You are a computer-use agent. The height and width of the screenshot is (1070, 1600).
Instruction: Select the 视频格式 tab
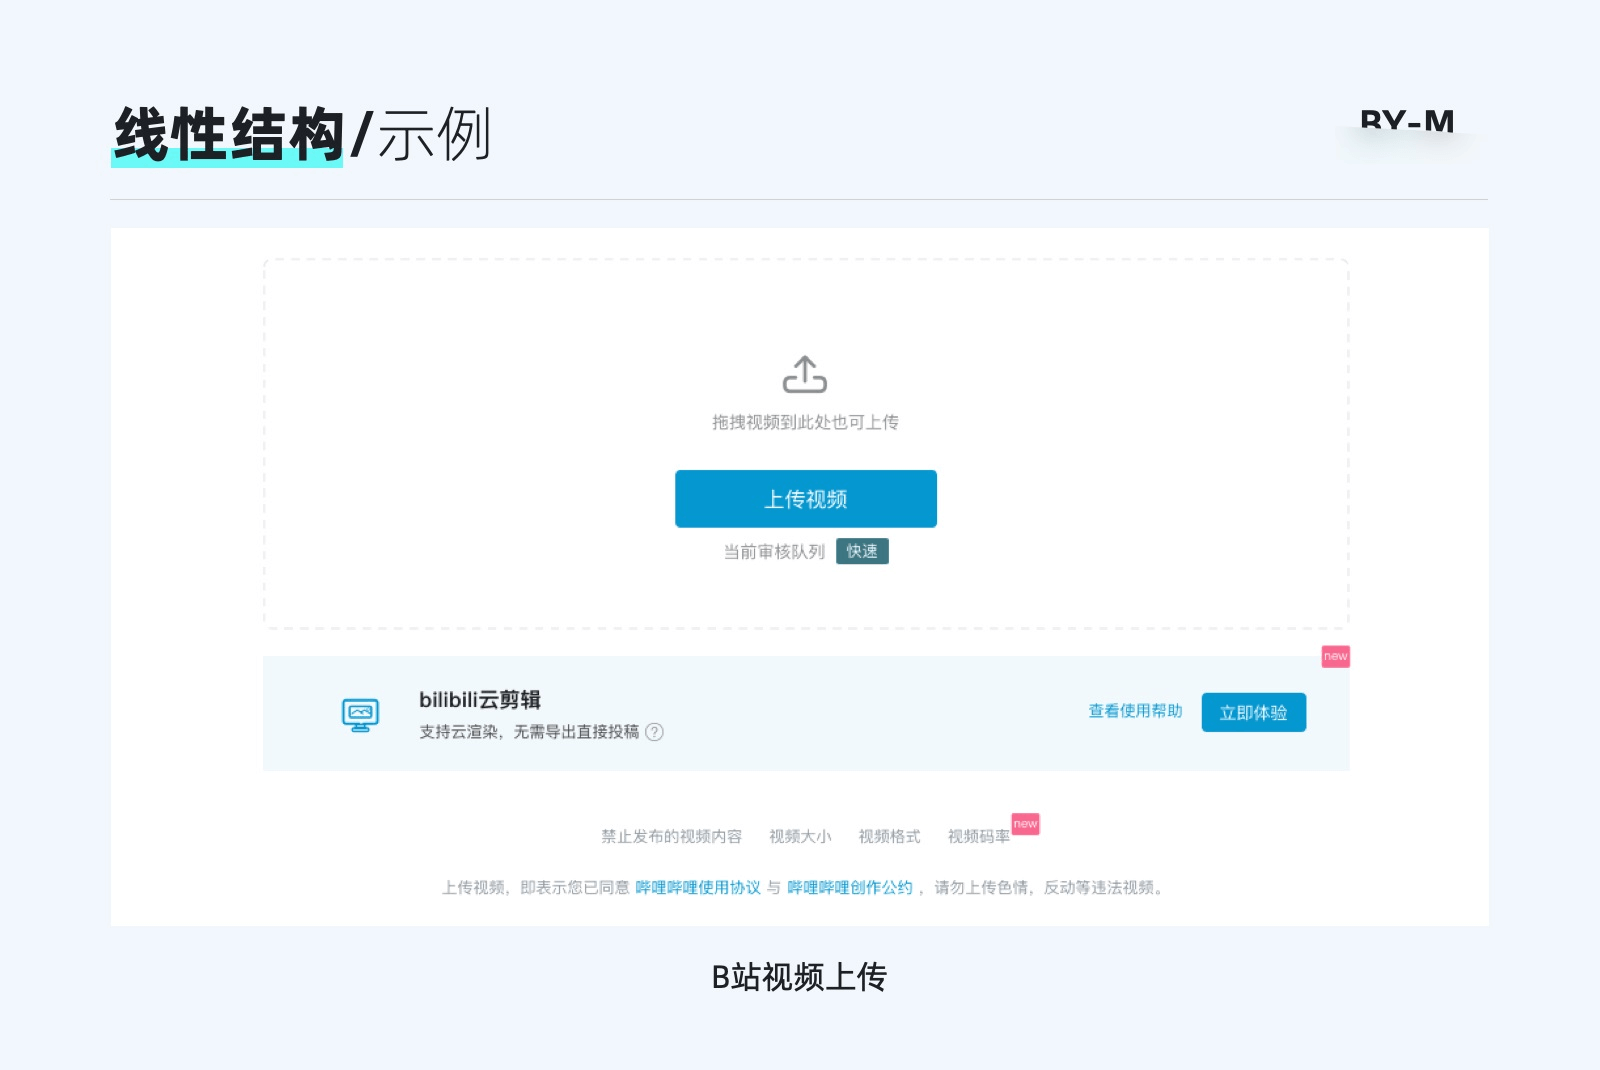889,836
